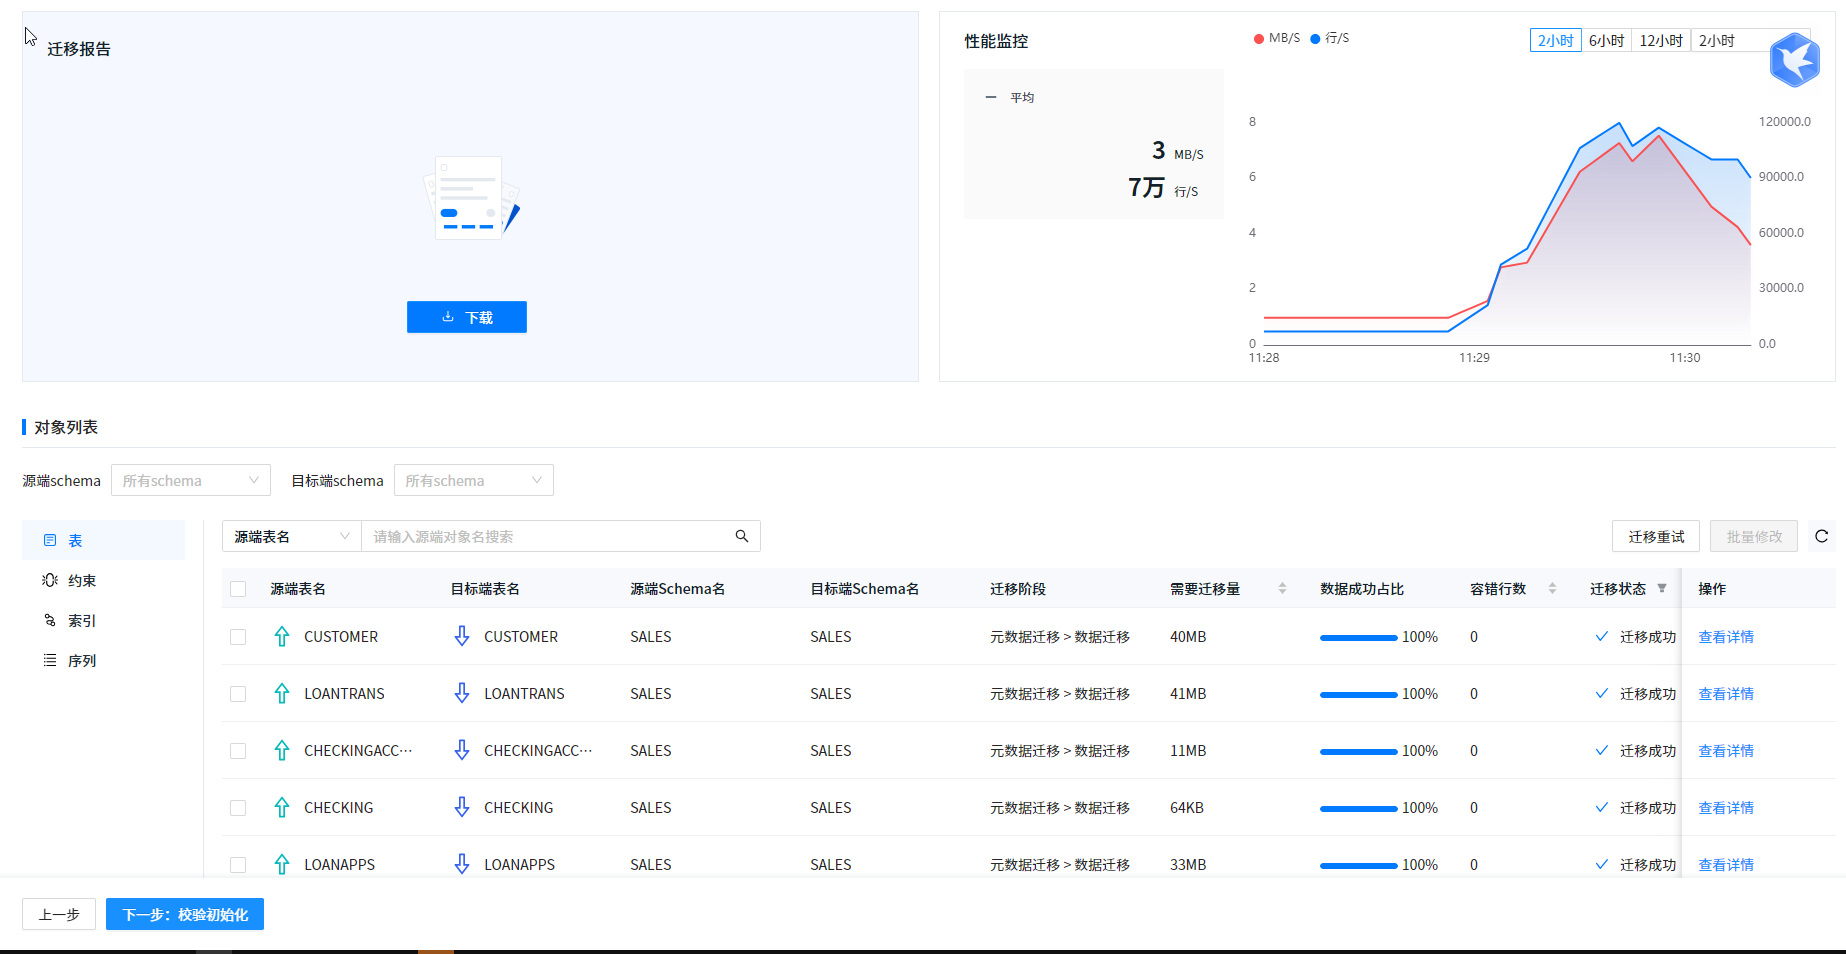Toggle the select-all header checkbox
This screenshot has height=954, width=1846.
pyautogui.click(x=238, y=589)
